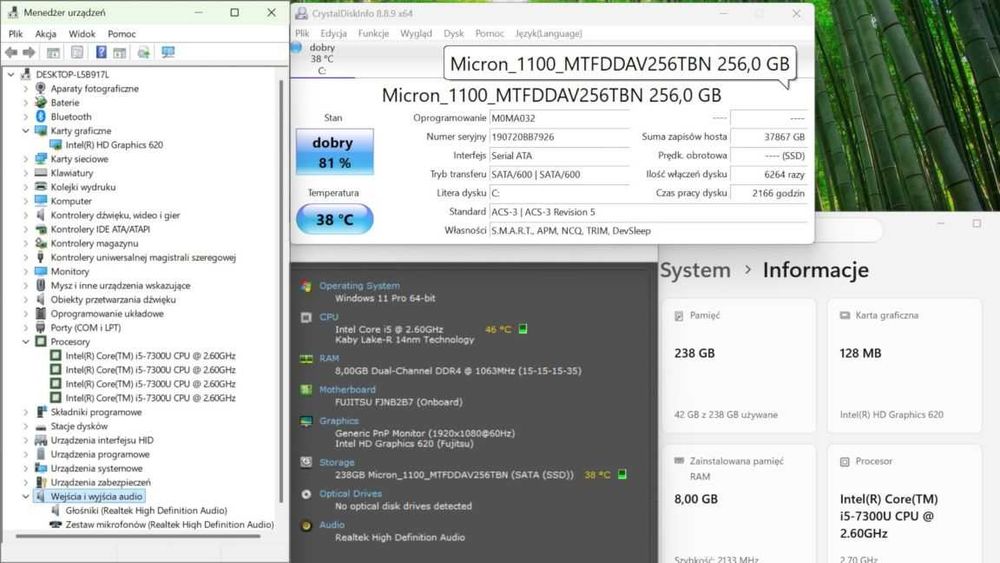Expand the Monitory category
Viewport: 1000px width, 563px height.
[26, 271]
